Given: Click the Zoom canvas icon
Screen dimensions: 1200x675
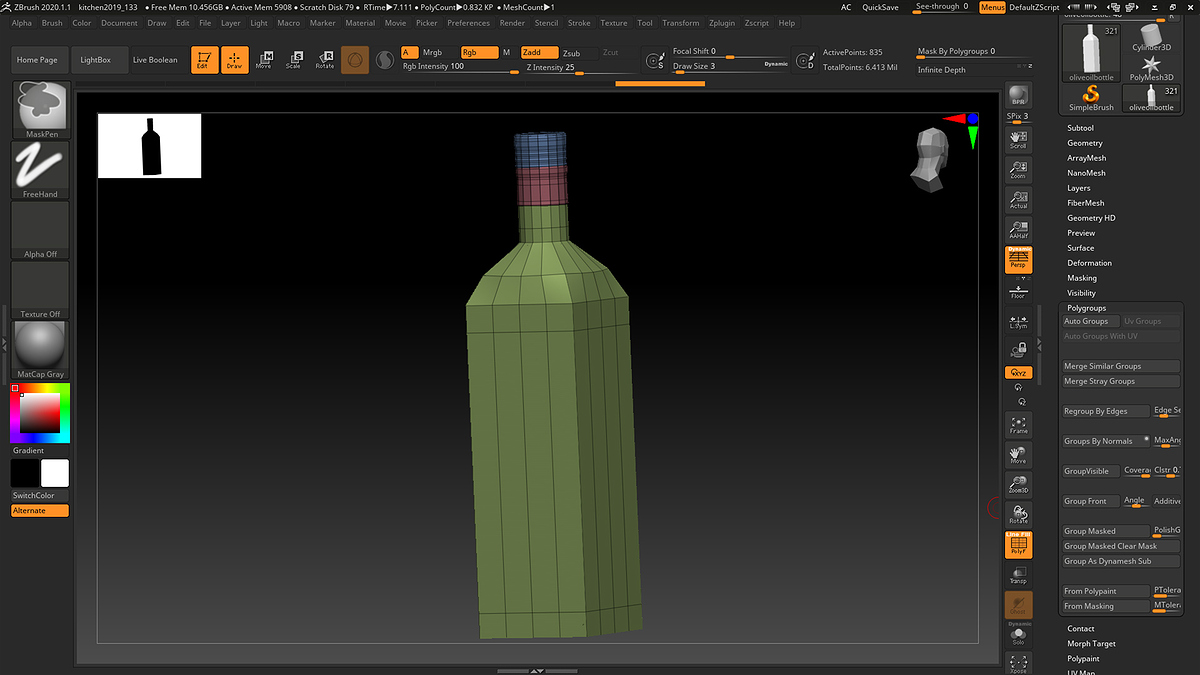Looking at the screenshot, I should click(1018, 169).
